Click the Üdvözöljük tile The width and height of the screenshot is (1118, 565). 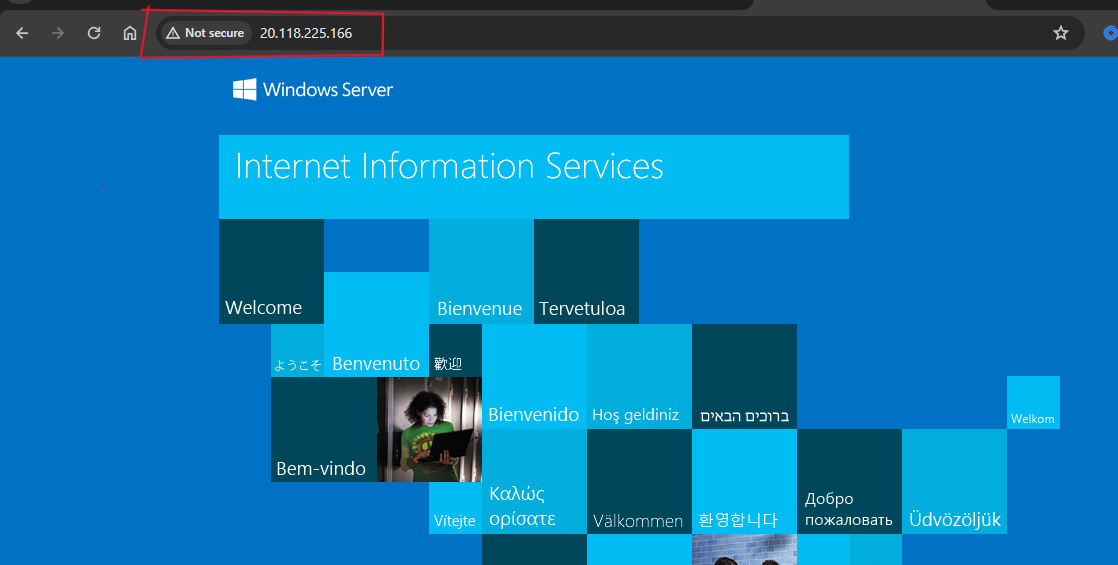point(954,482)
